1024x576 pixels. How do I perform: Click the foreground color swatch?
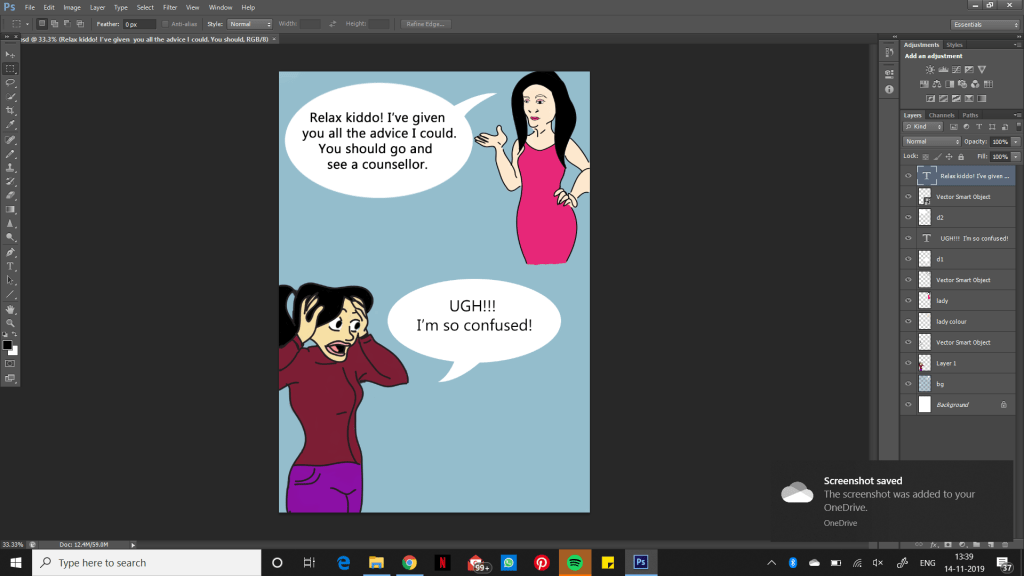click(x=7, y=344)
